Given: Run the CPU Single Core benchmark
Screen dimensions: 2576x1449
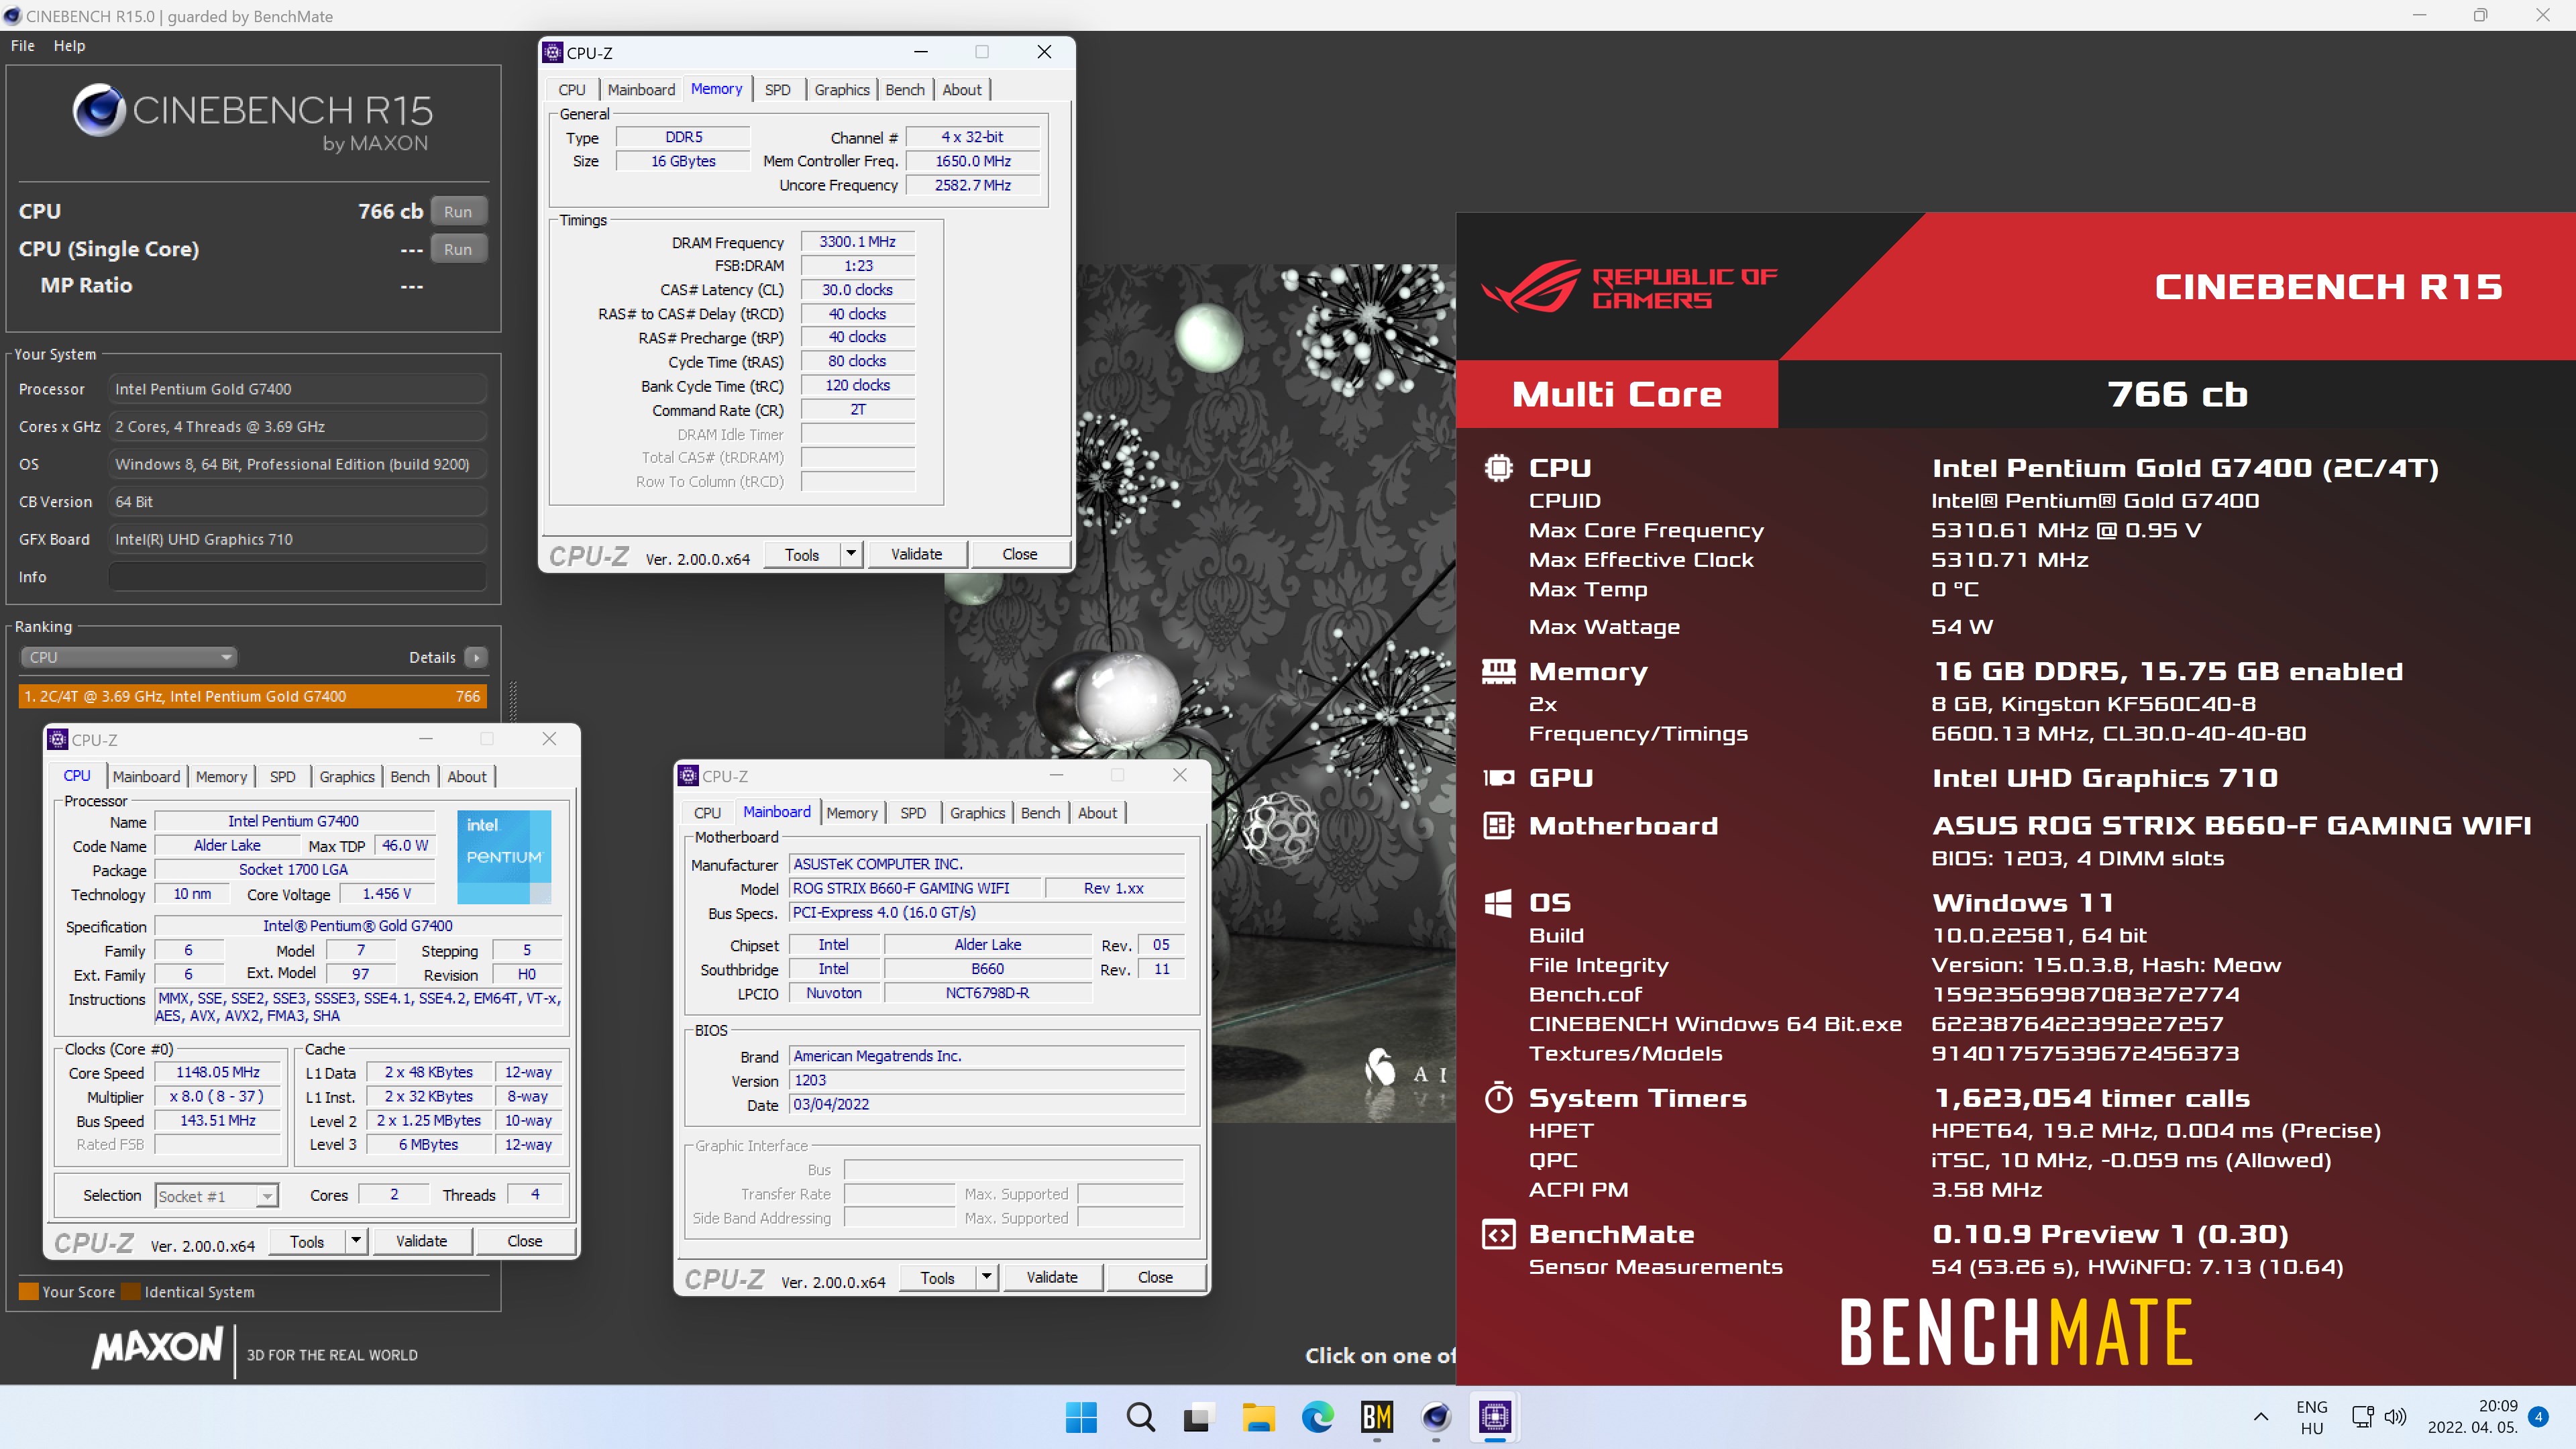Looking at the screenshot, I should (458, 249).
